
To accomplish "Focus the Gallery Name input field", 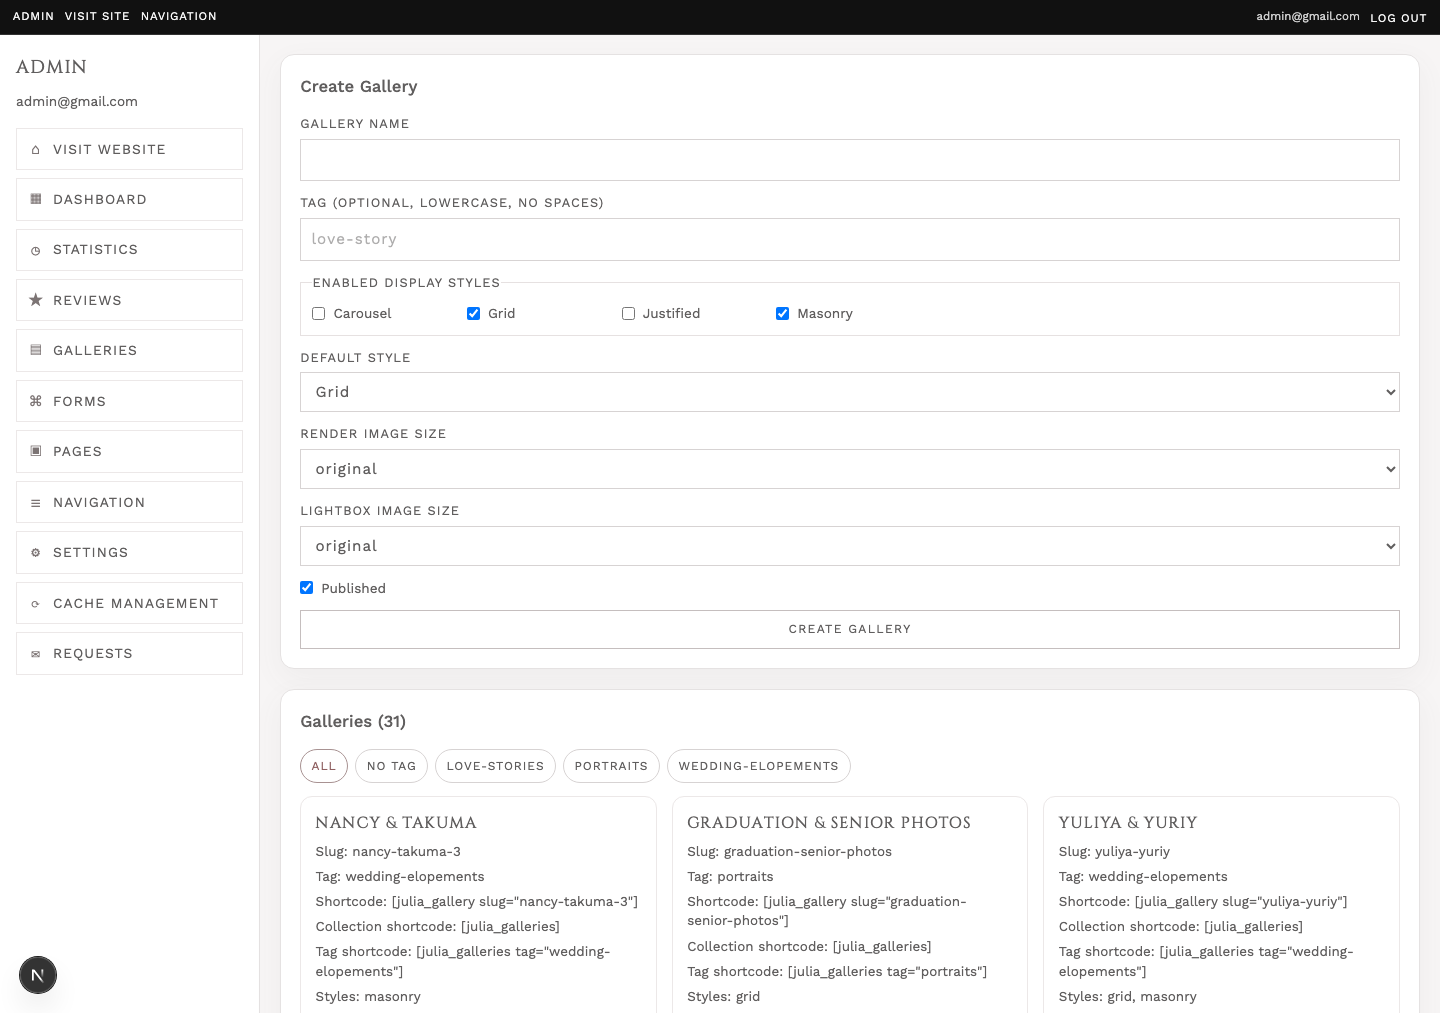I will [x=850, y=160].
